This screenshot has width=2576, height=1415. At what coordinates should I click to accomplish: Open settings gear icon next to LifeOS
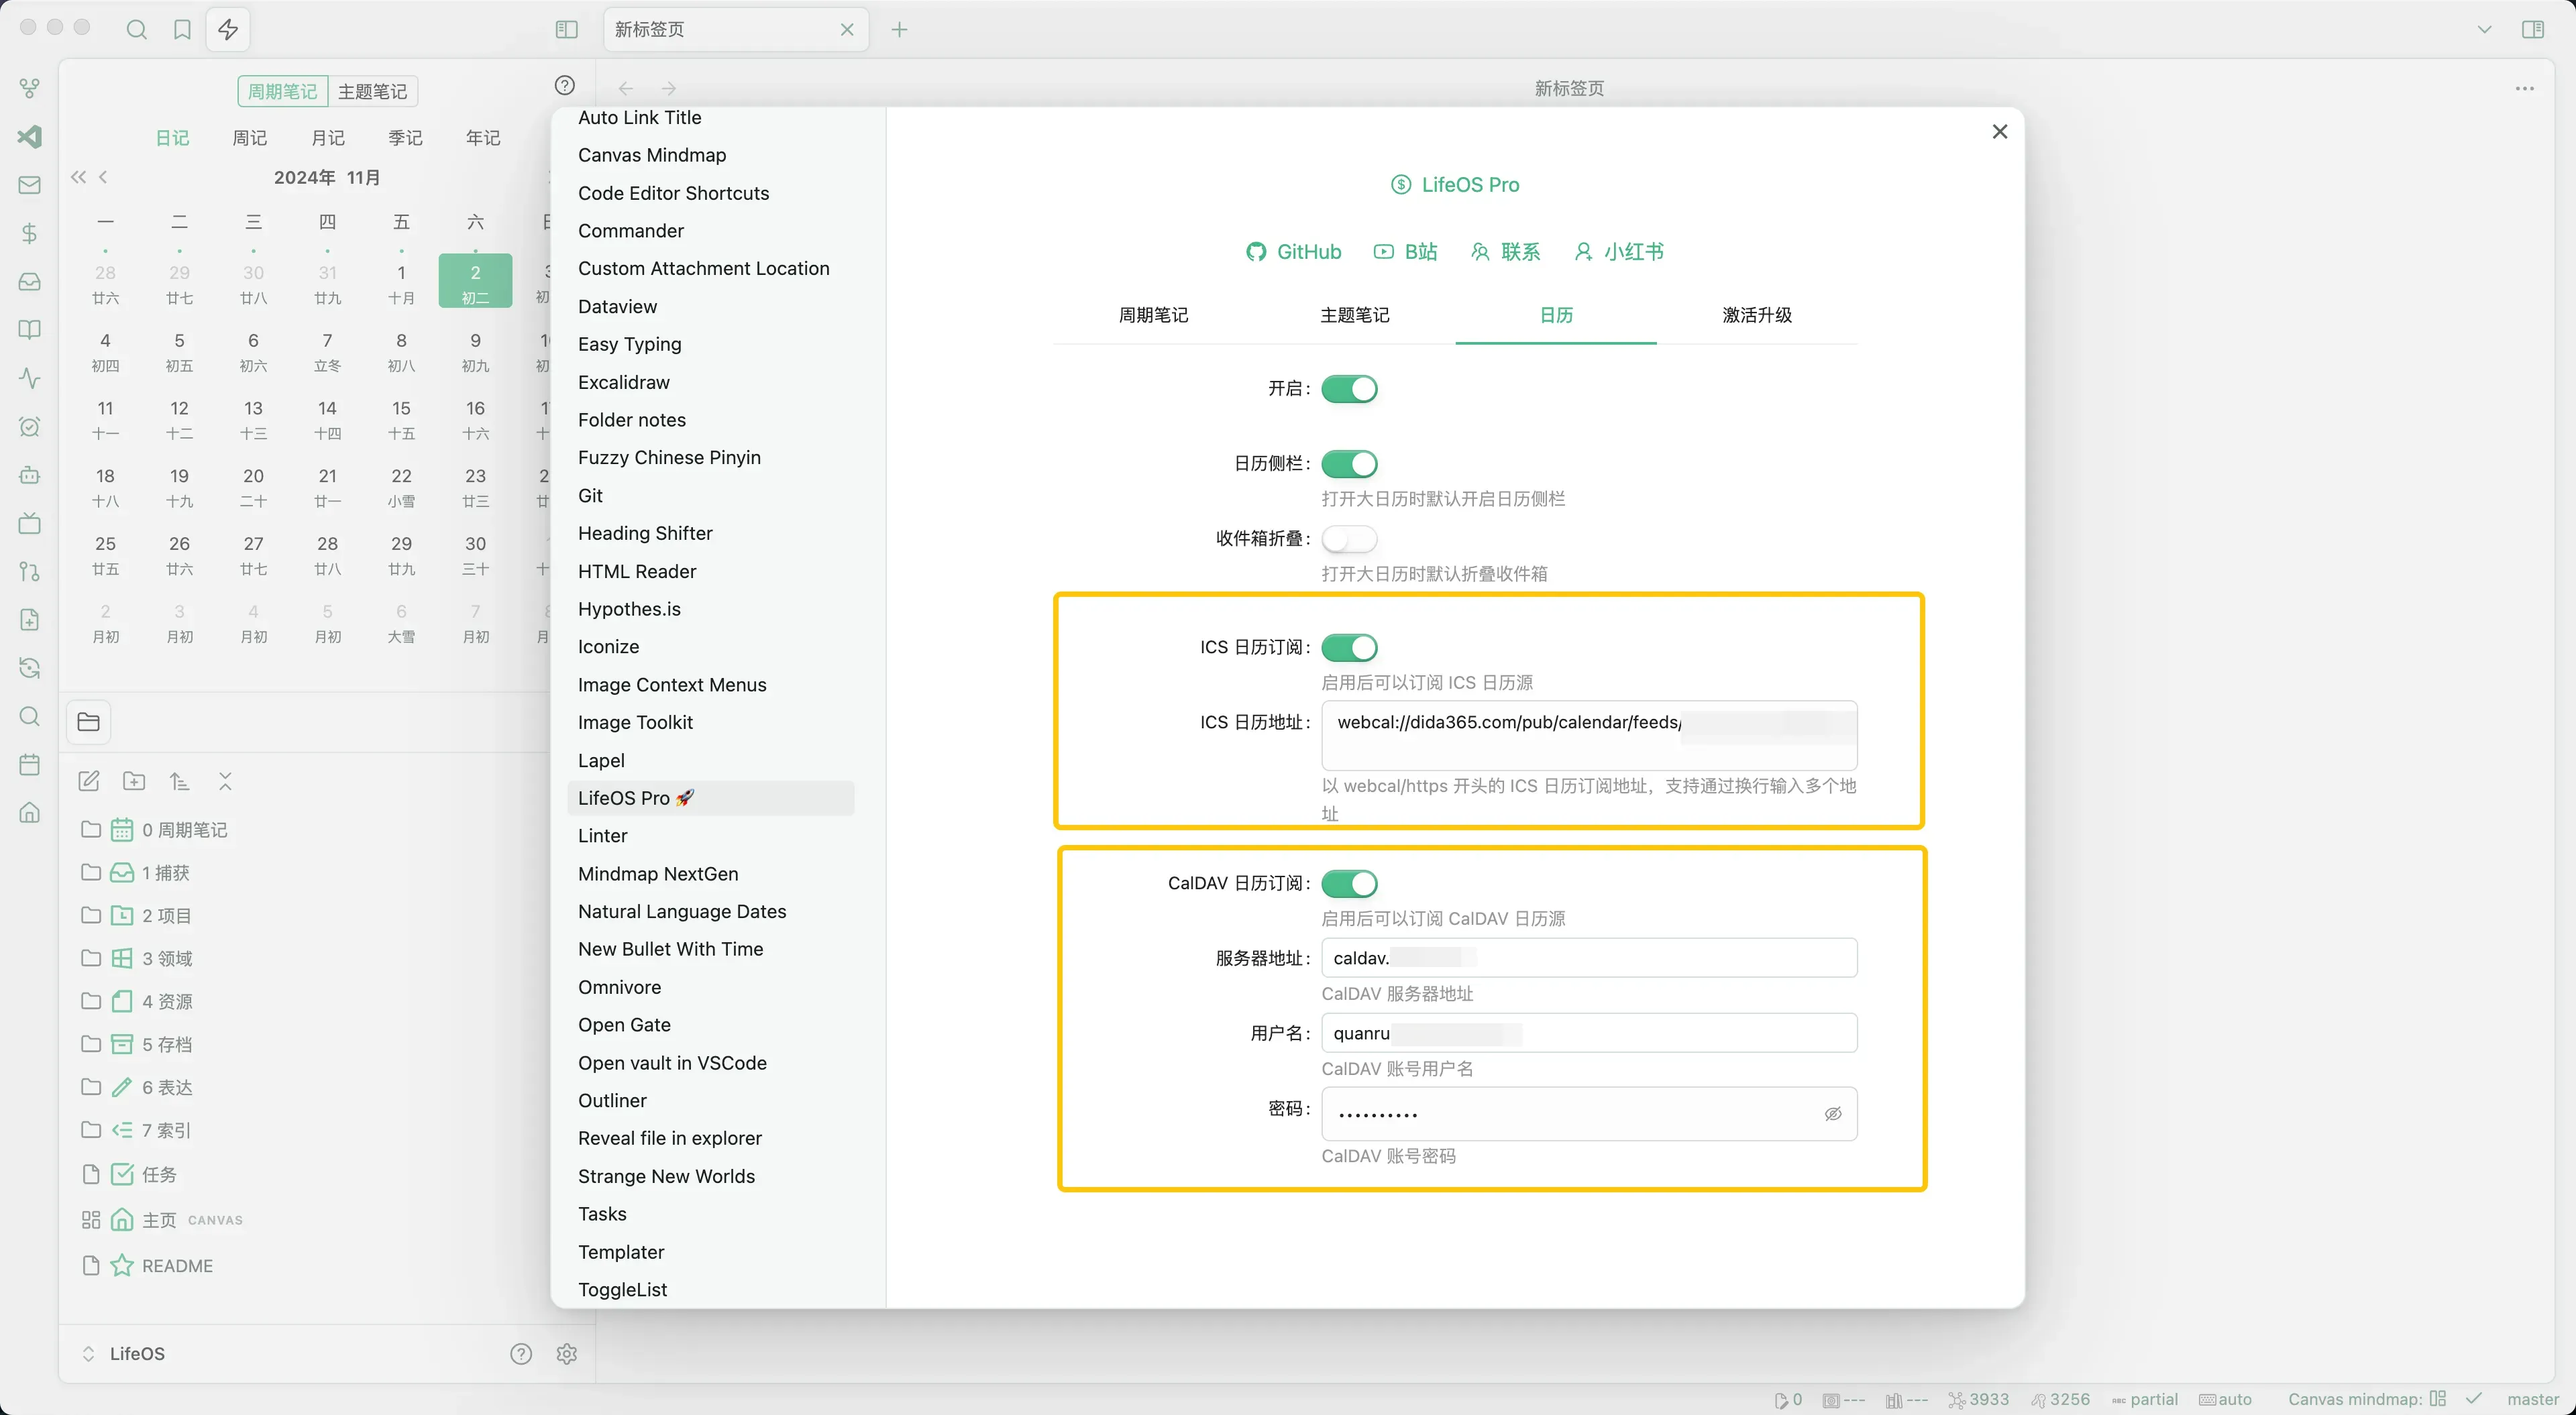click(567, 1353)
